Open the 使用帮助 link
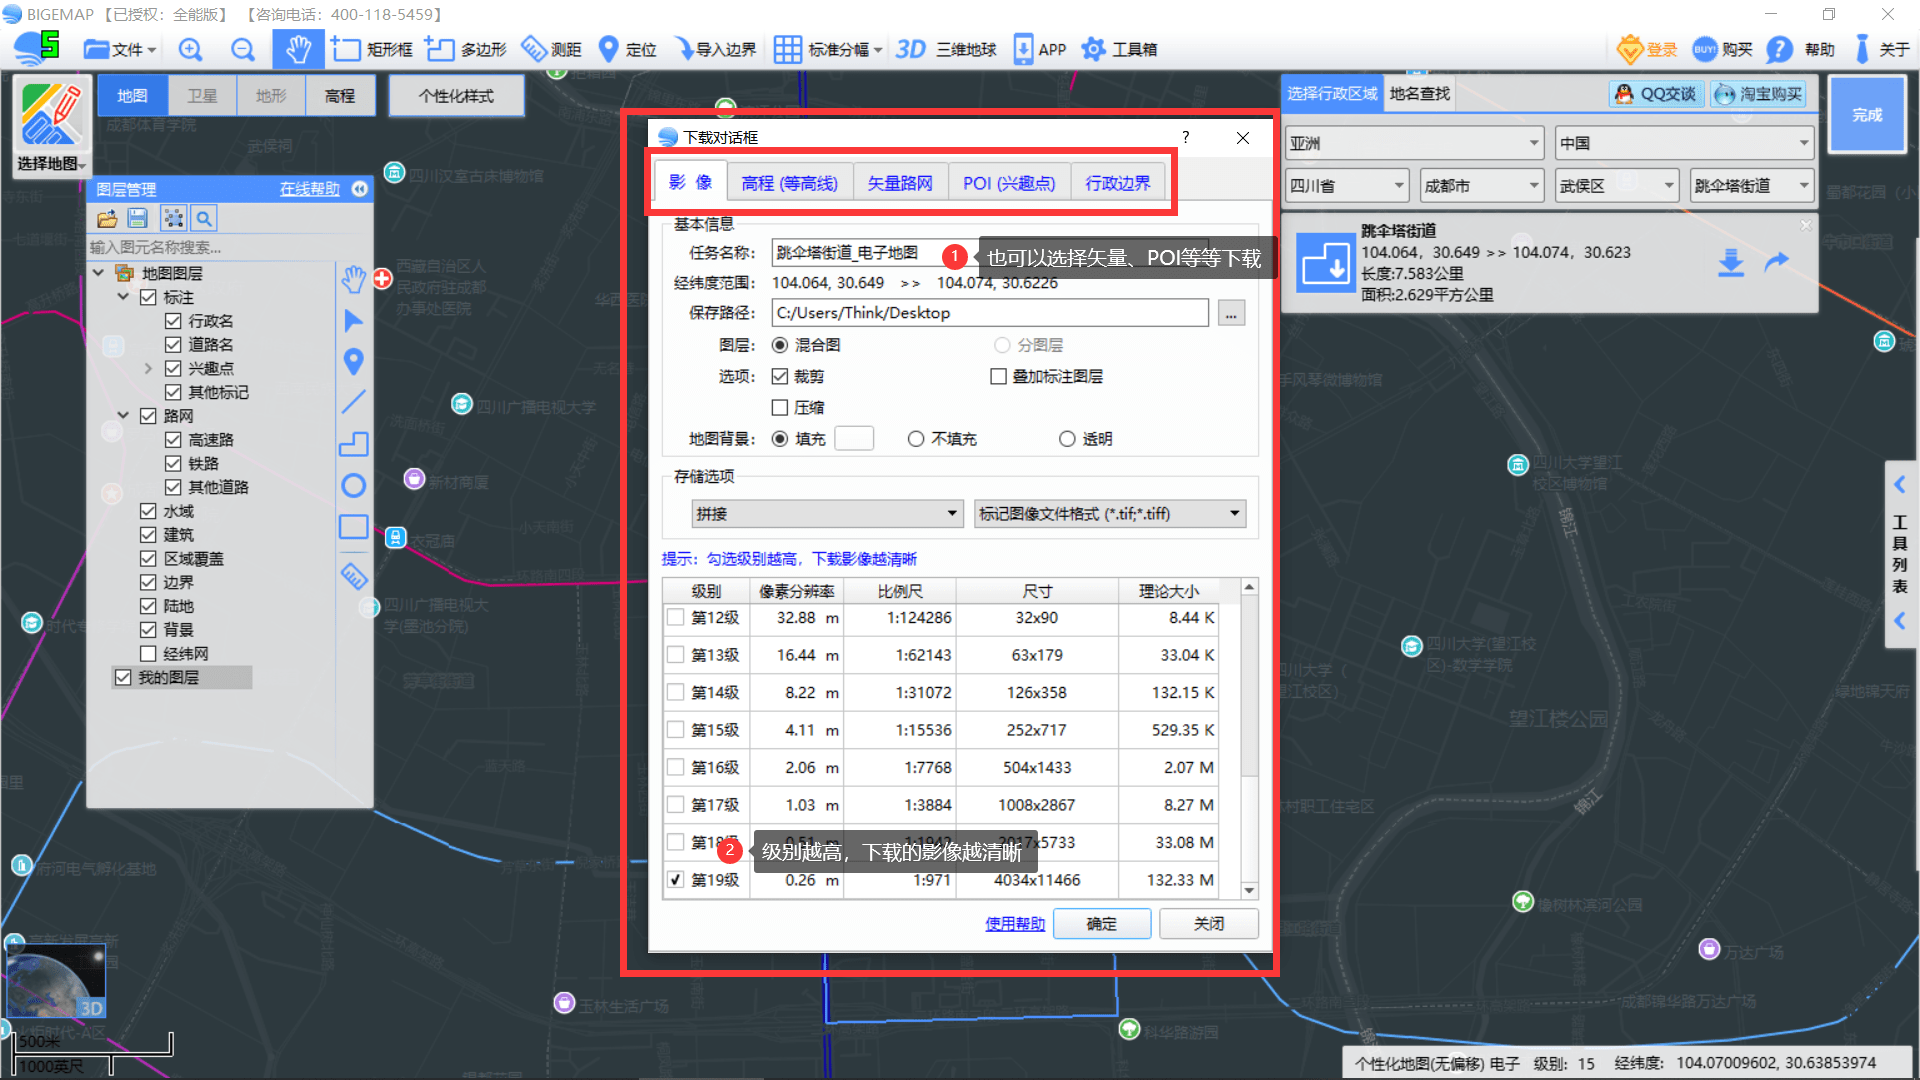1920x1080 pixels. click(x=1014, y=924)
